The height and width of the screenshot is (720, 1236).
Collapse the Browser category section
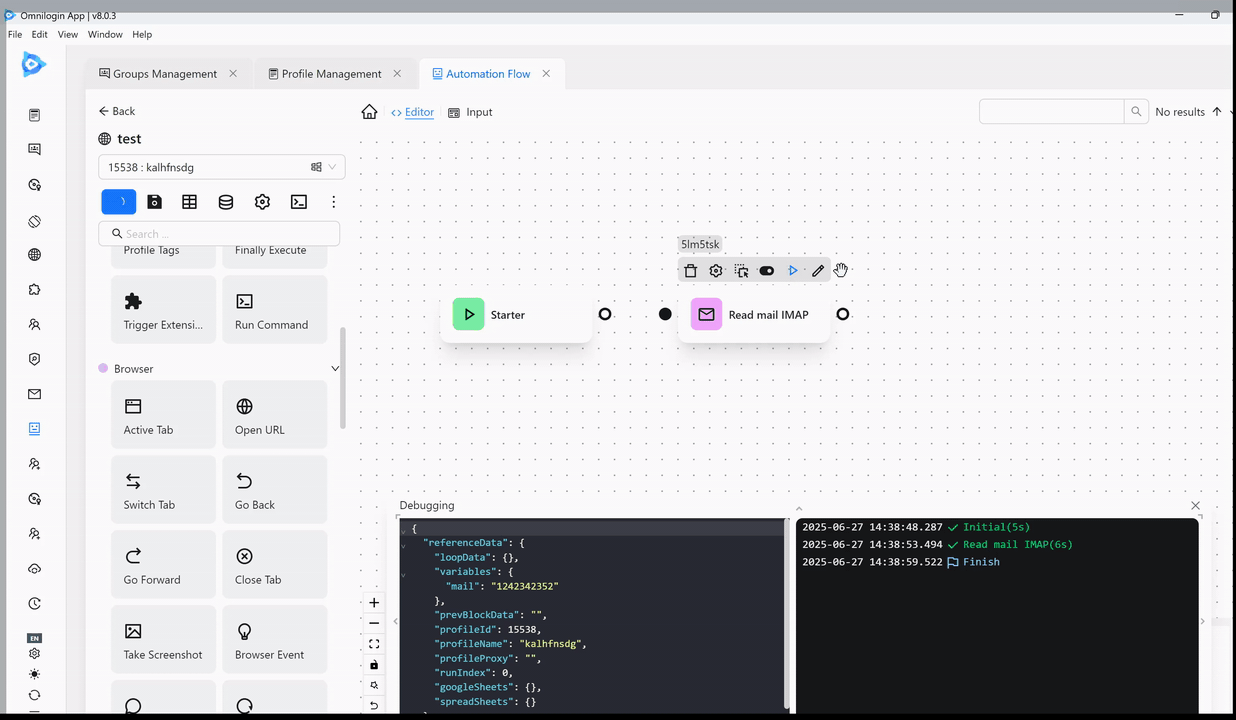tap(335, 369)
